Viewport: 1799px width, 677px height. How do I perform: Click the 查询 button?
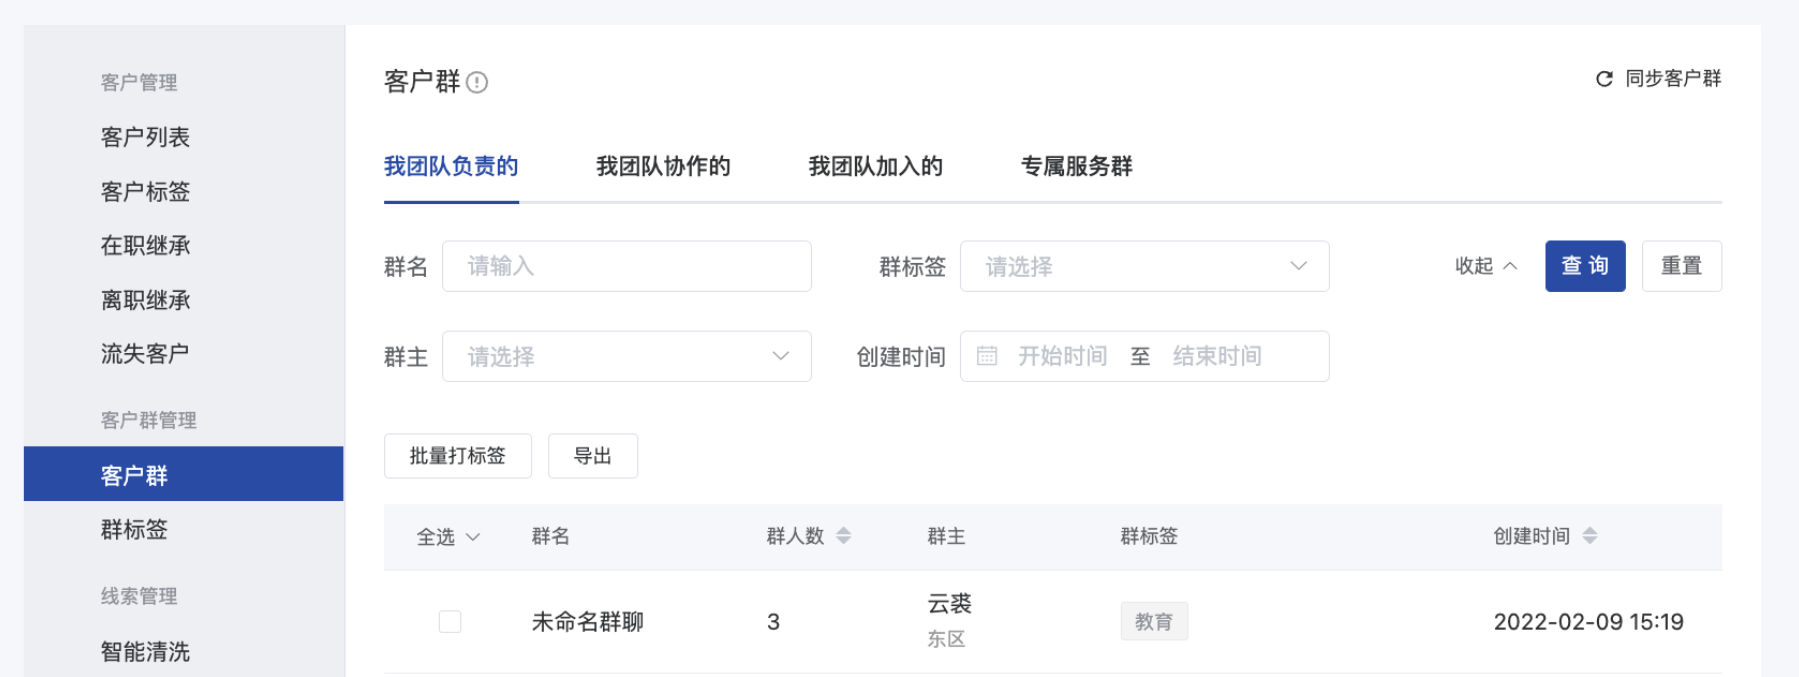click(1585, 266)
